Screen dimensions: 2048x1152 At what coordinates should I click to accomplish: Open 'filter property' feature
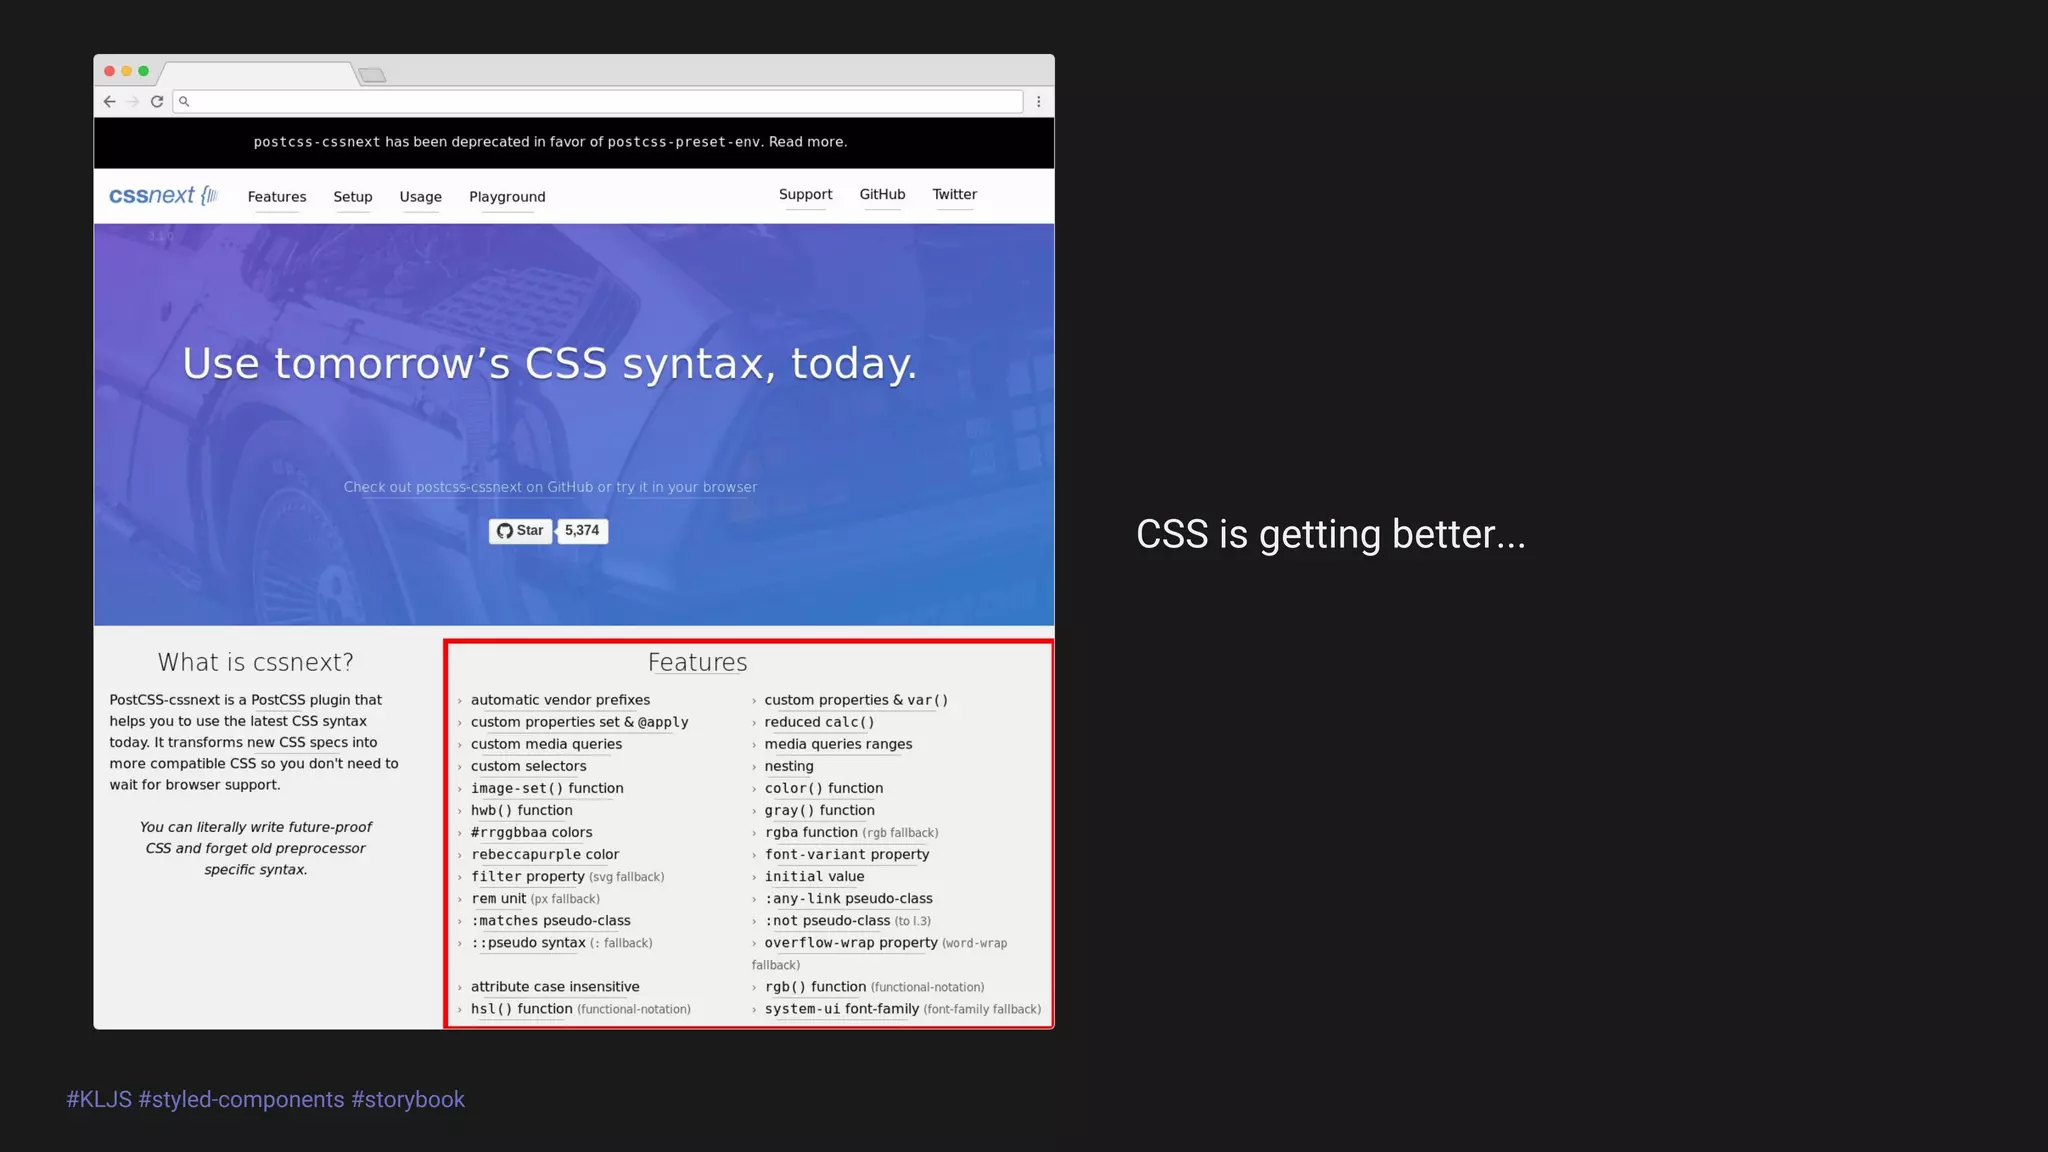point(528,876)
